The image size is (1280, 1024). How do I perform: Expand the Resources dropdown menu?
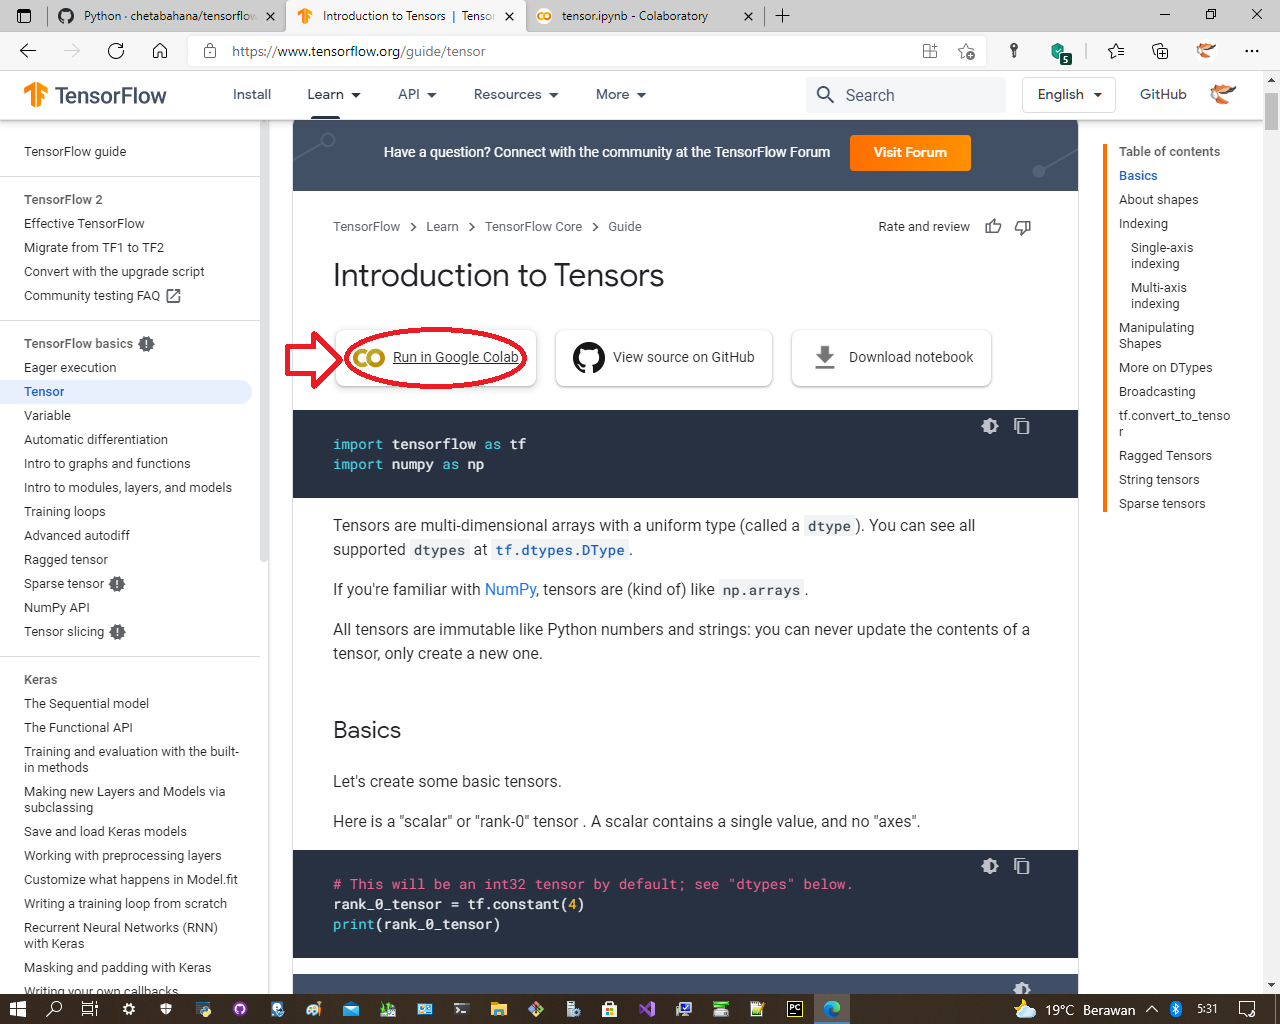click(x=516, y=95)
